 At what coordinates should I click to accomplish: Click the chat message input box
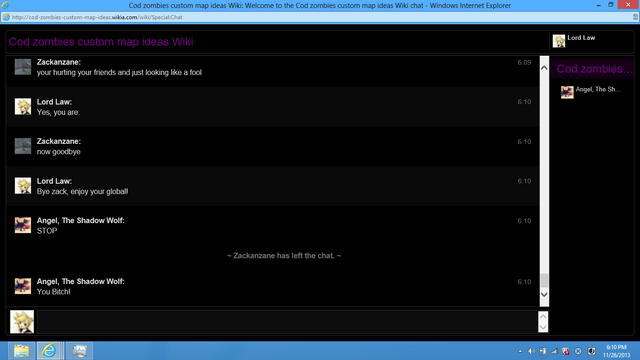tap(287, 322)
